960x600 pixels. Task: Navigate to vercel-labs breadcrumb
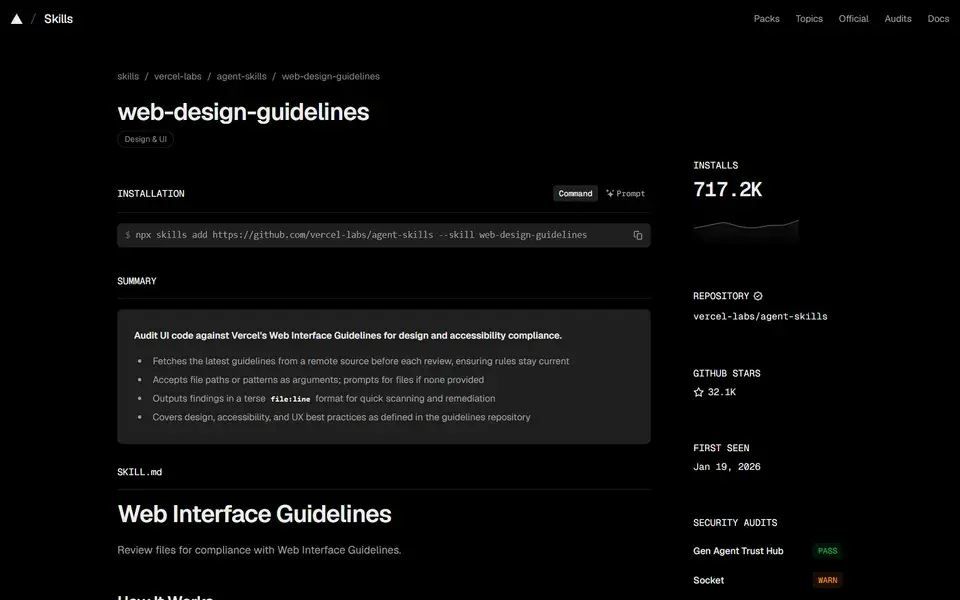click(x=178, y=77)
